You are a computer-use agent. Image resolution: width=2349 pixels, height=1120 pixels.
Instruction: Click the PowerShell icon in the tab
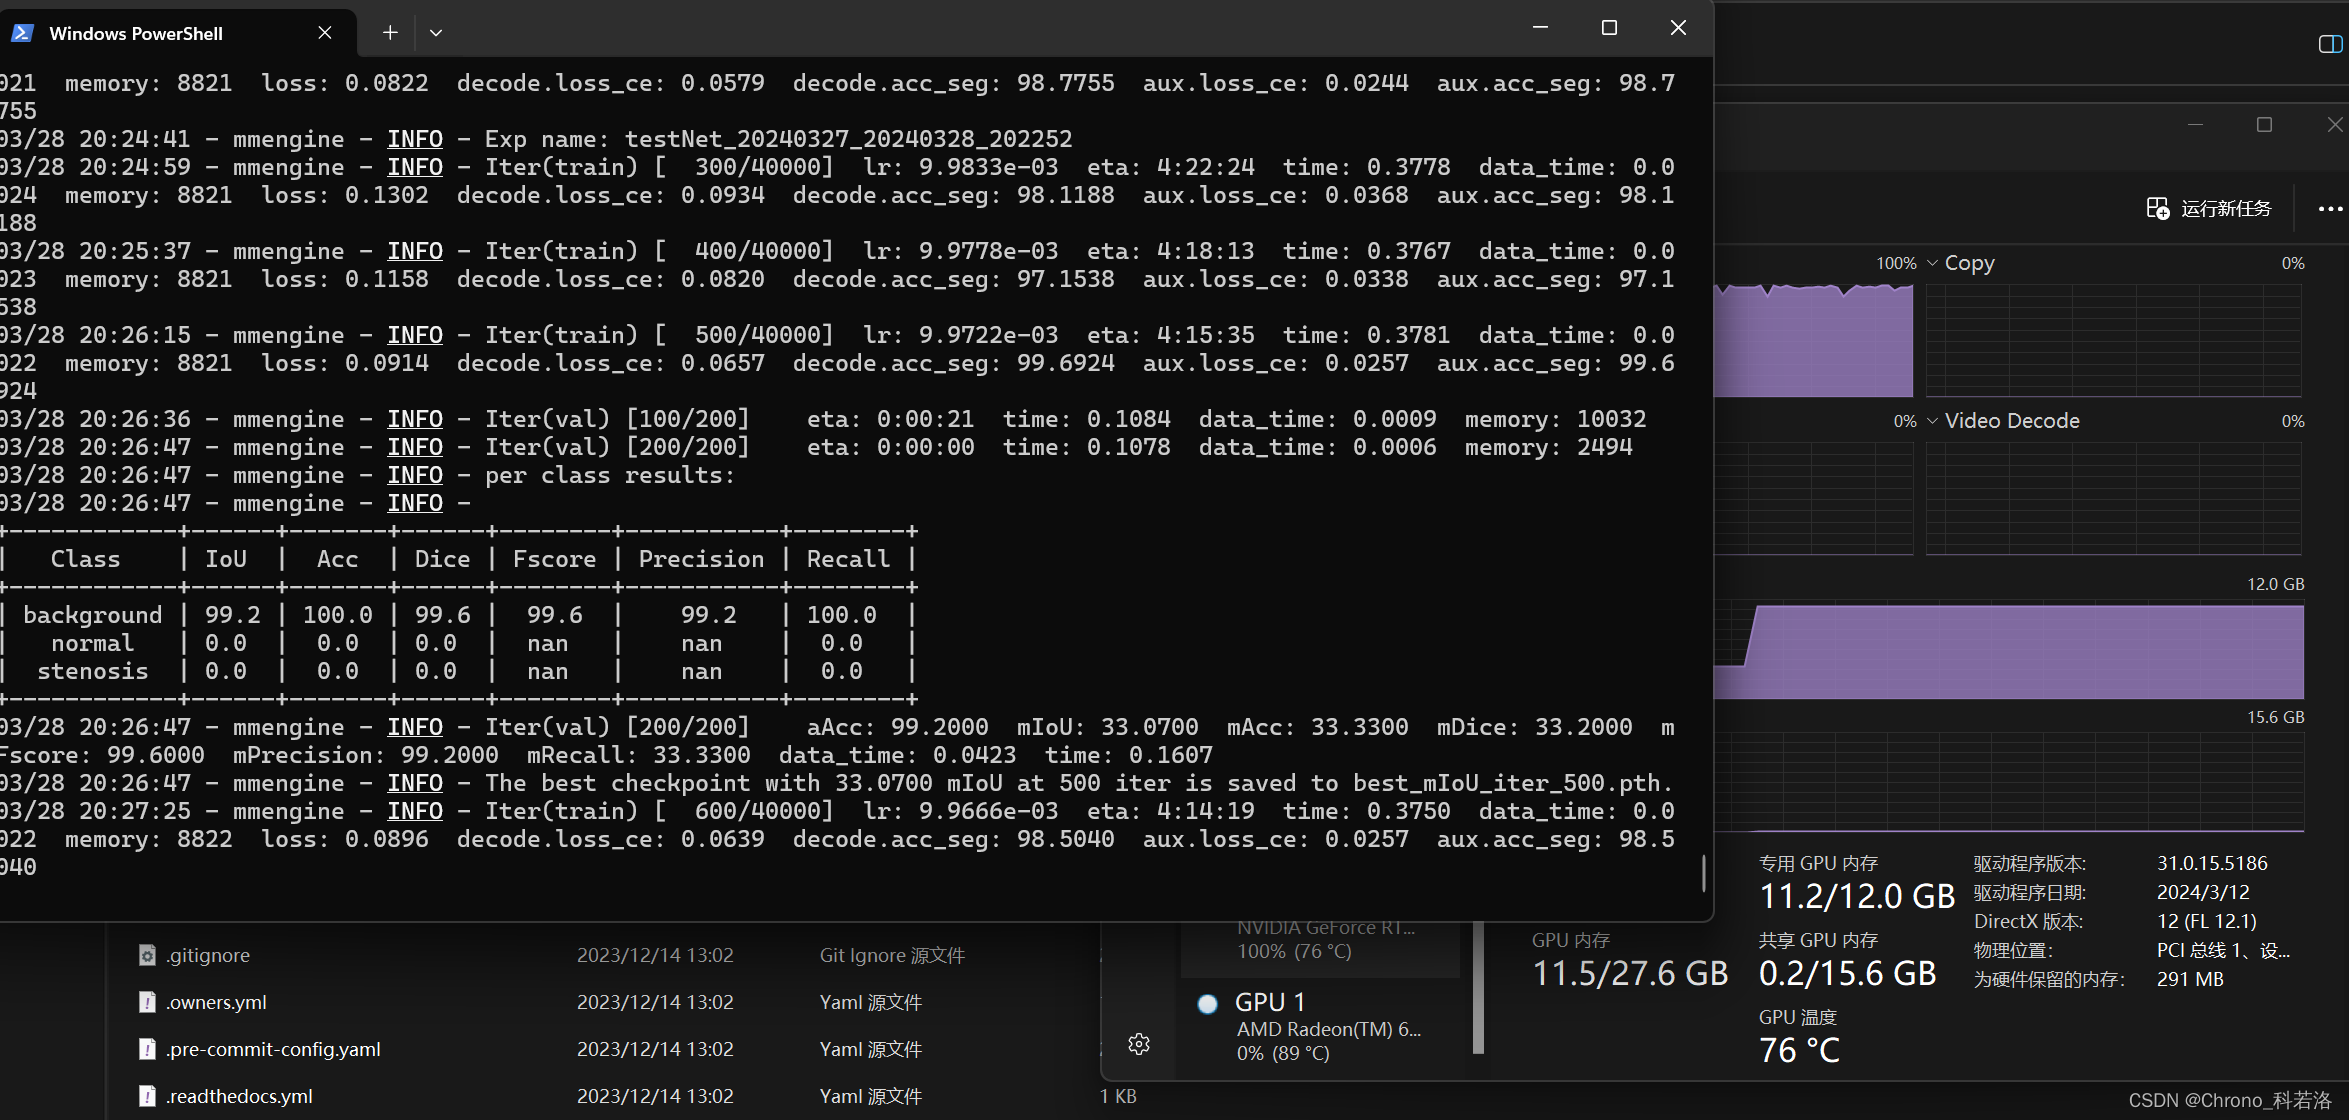[x=22, y=33]
